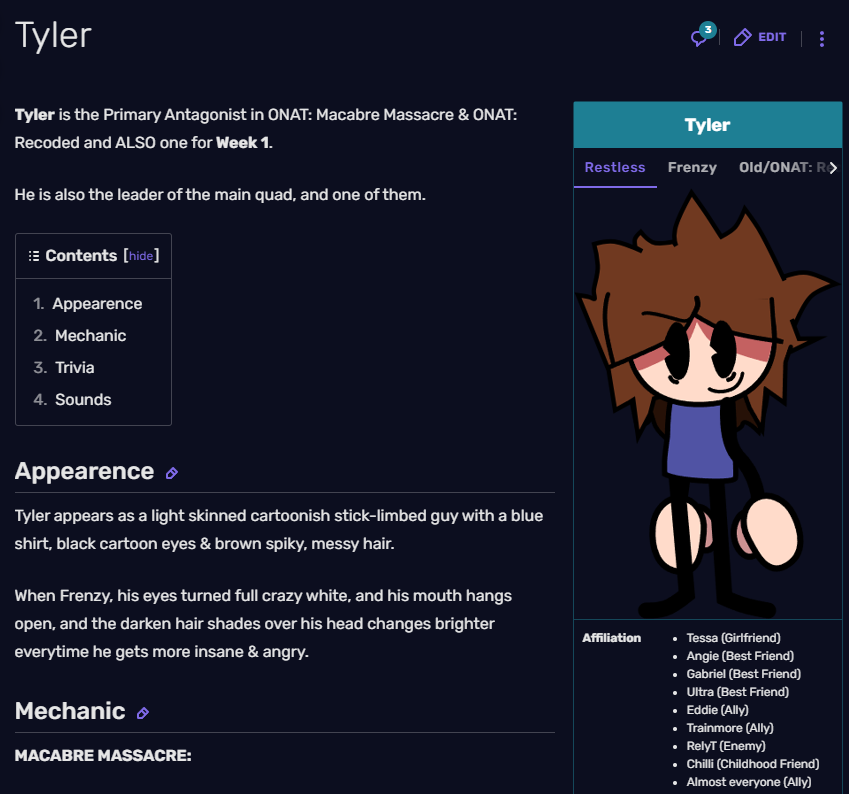
Task: Click the comment count badge showing 3
Action: pyautogui.click(x=708, y=30)
